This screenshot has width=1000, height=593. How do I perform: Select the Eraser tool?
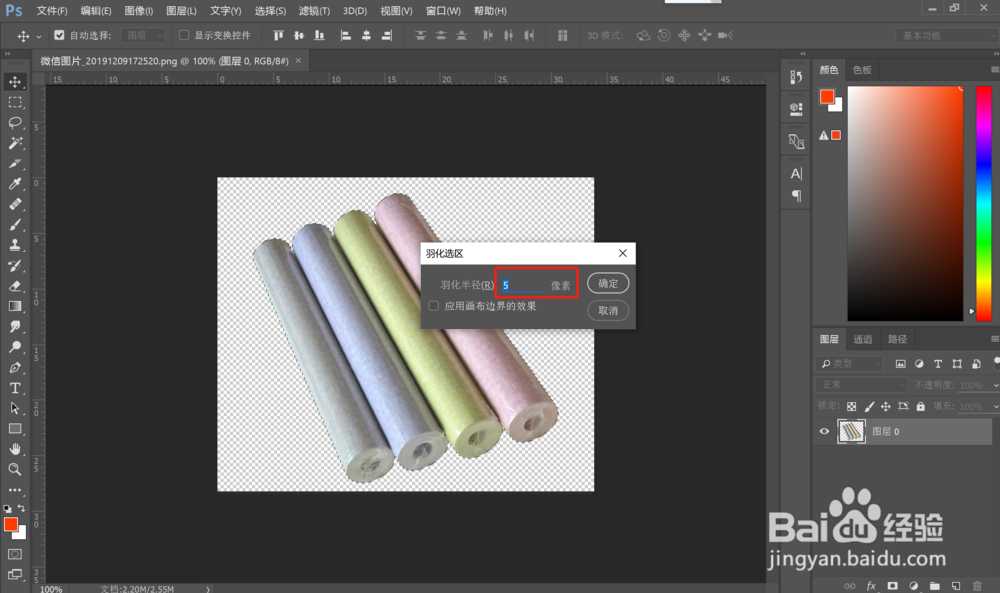(x=15, y=286)
